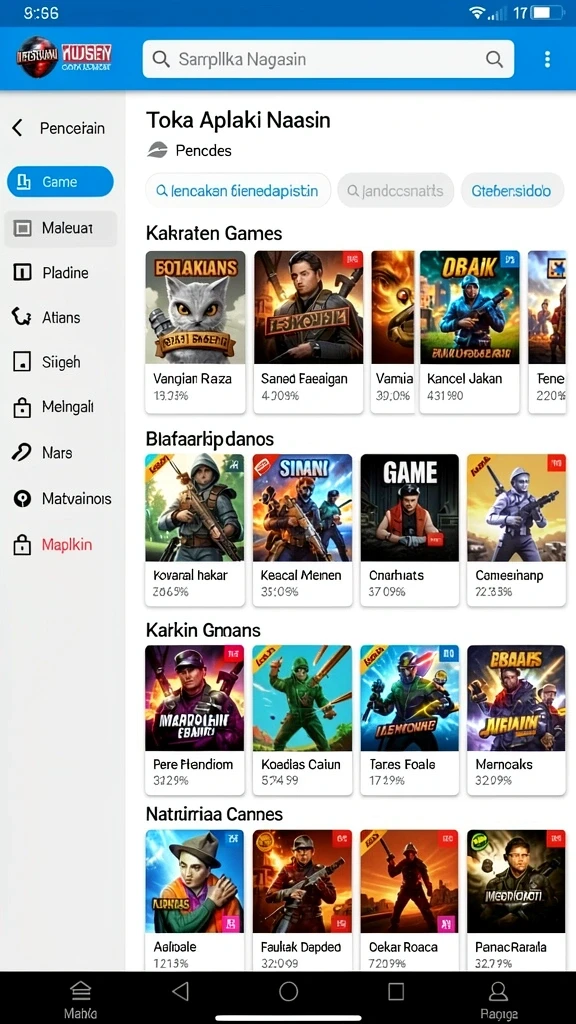The height and width of the screenshot is (1024, 576).
Task: Click rating 37 09% under Cnarhiats
Action: [x=387, y=592]
